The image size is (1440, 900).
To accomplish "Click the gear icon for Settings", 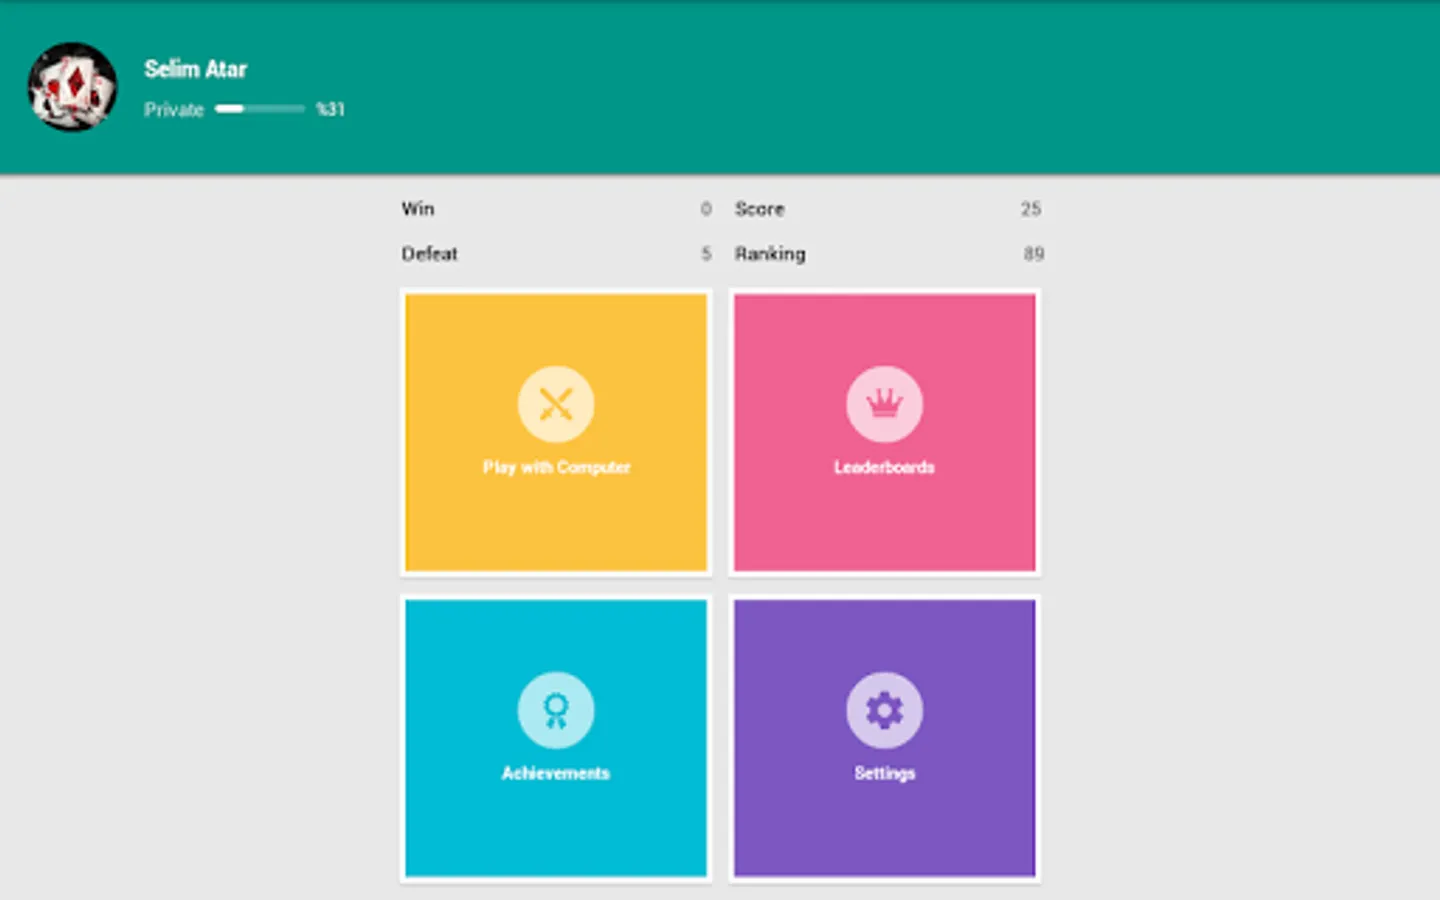I will [x=884, y=710].
